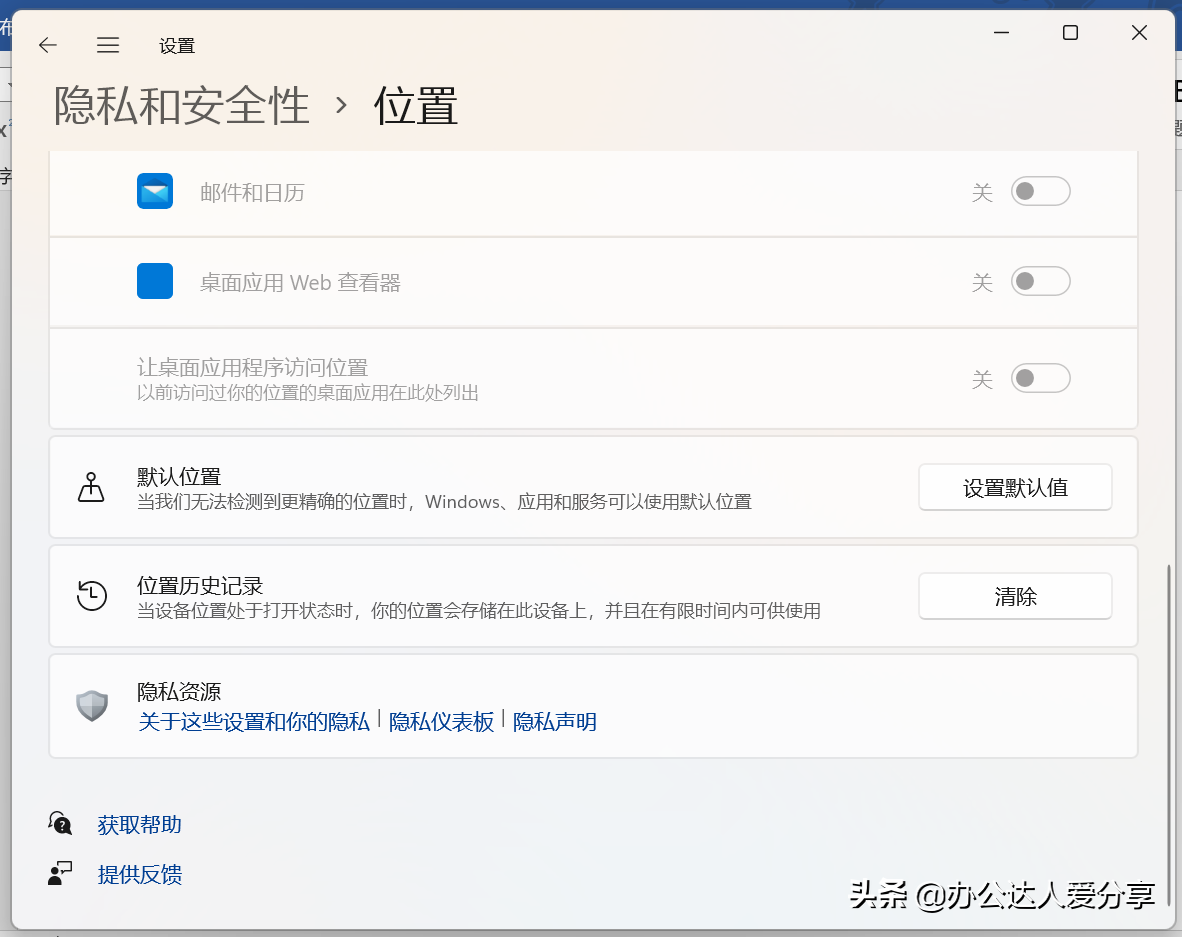1182x937 pixels.
Task: Click 隐私和安全性 in the breadcrumb
Action: pyautogui.click(x=182, y=105)
